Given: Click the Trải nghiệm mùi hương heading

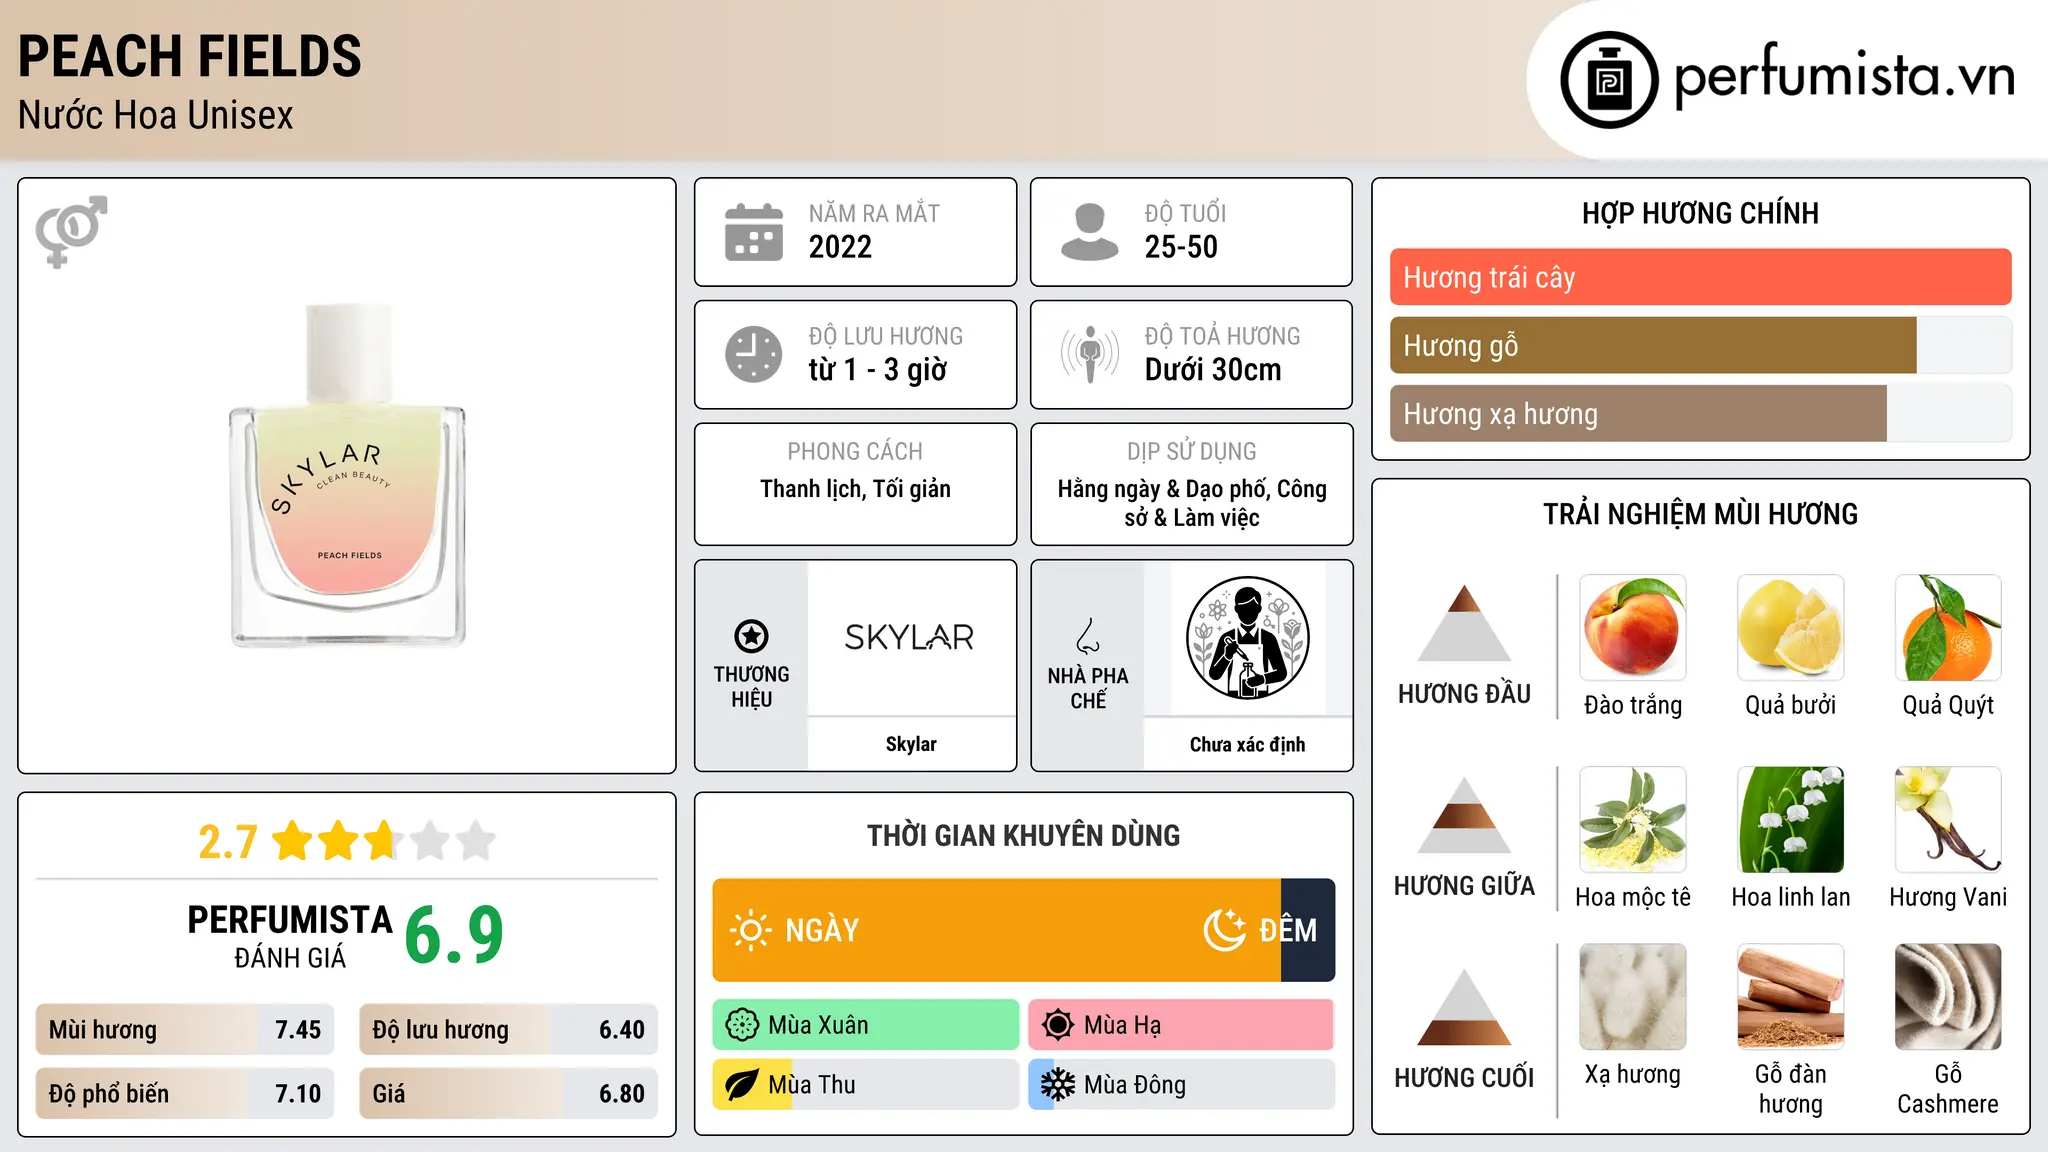Looking at the screenshot, I should pos(1700,515).
